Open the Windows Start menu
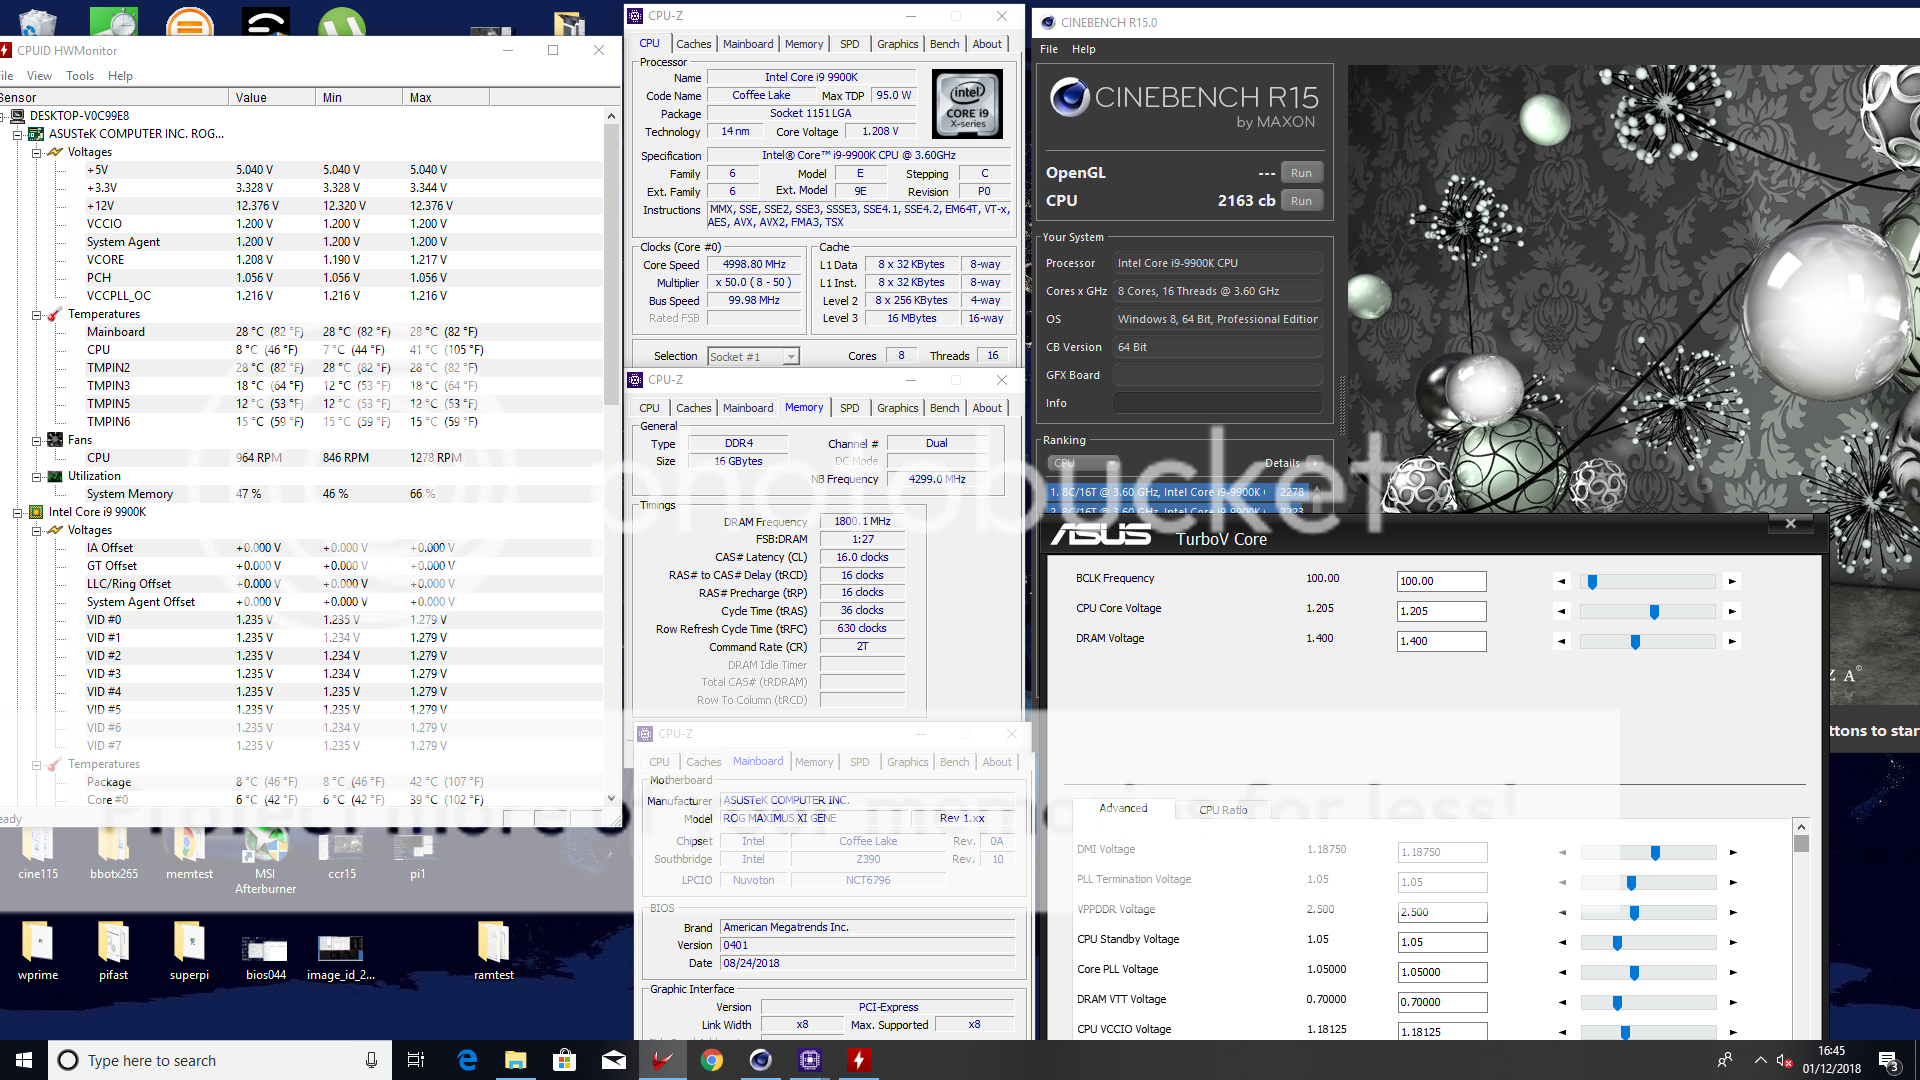The image size is (1920, 1080). tap(24, 1060)
